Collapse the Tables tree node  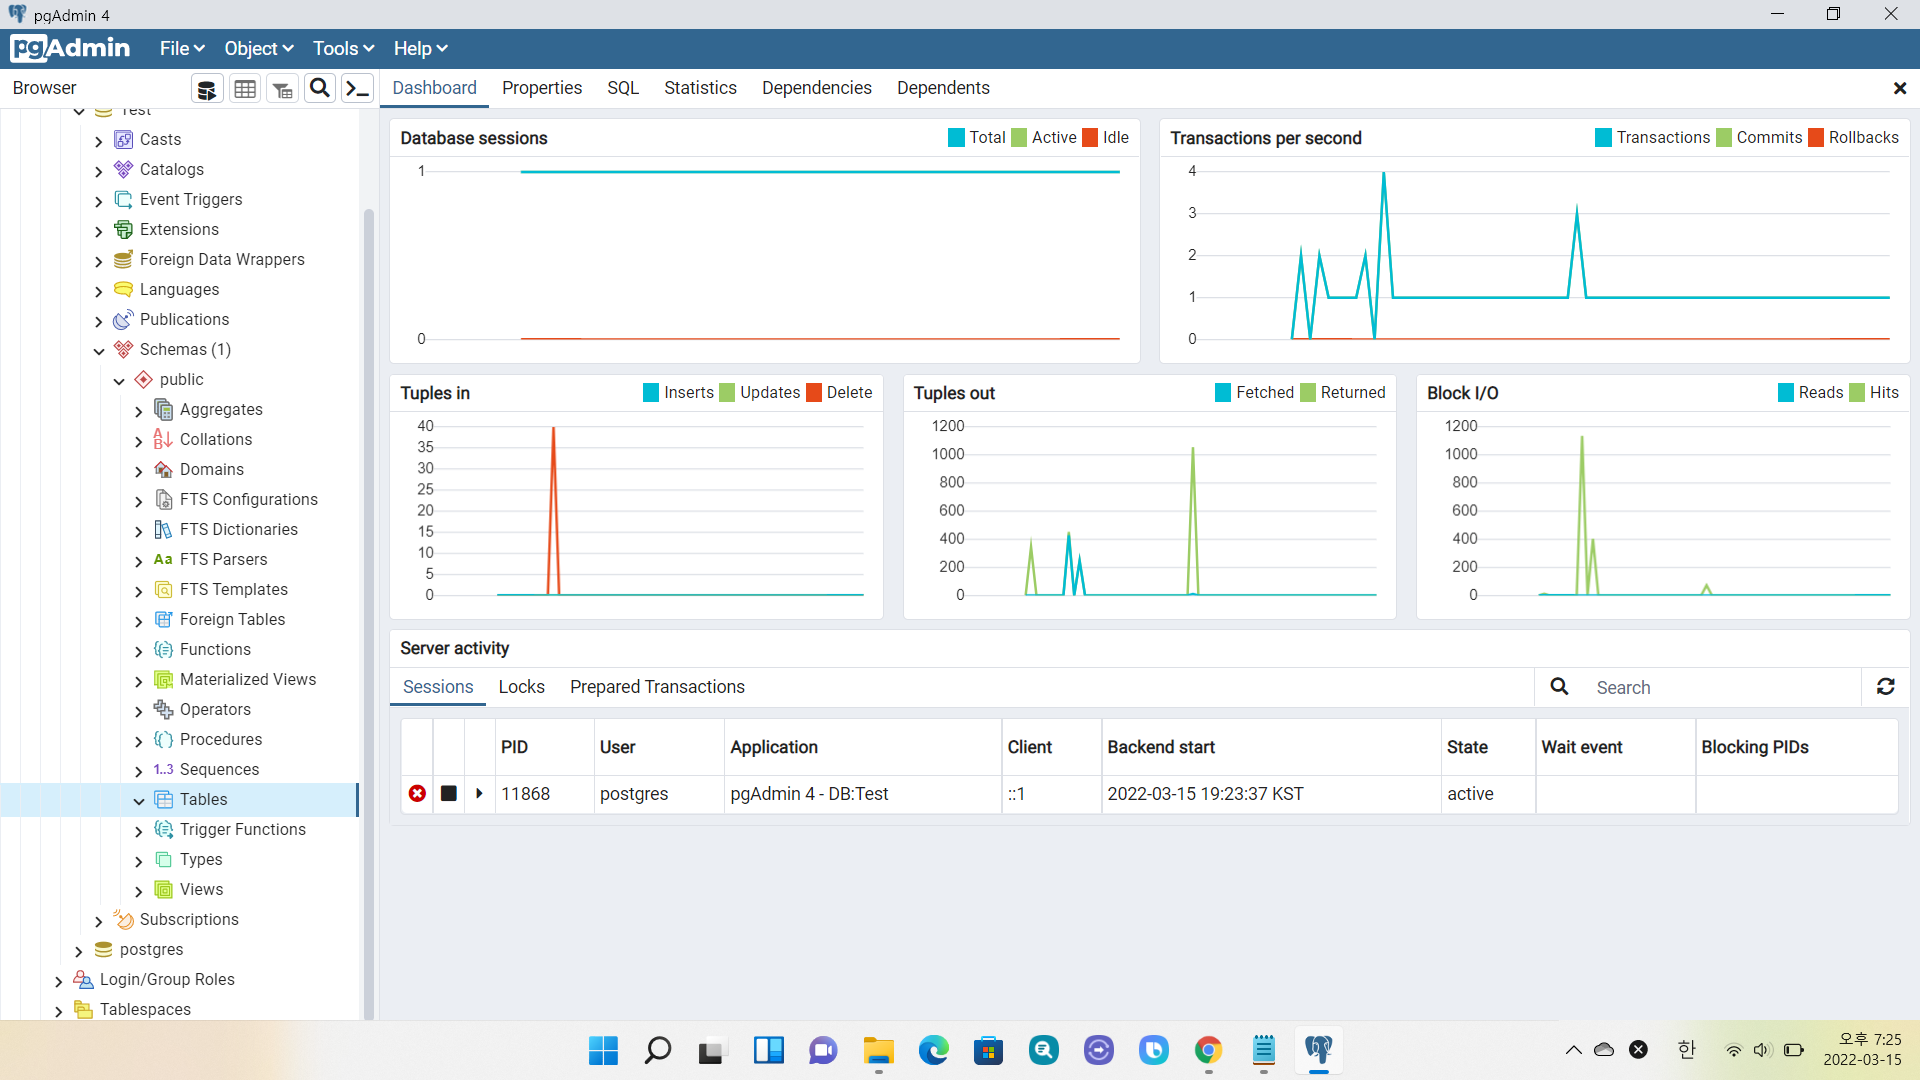pyautogui.click(x=139, y=800)
